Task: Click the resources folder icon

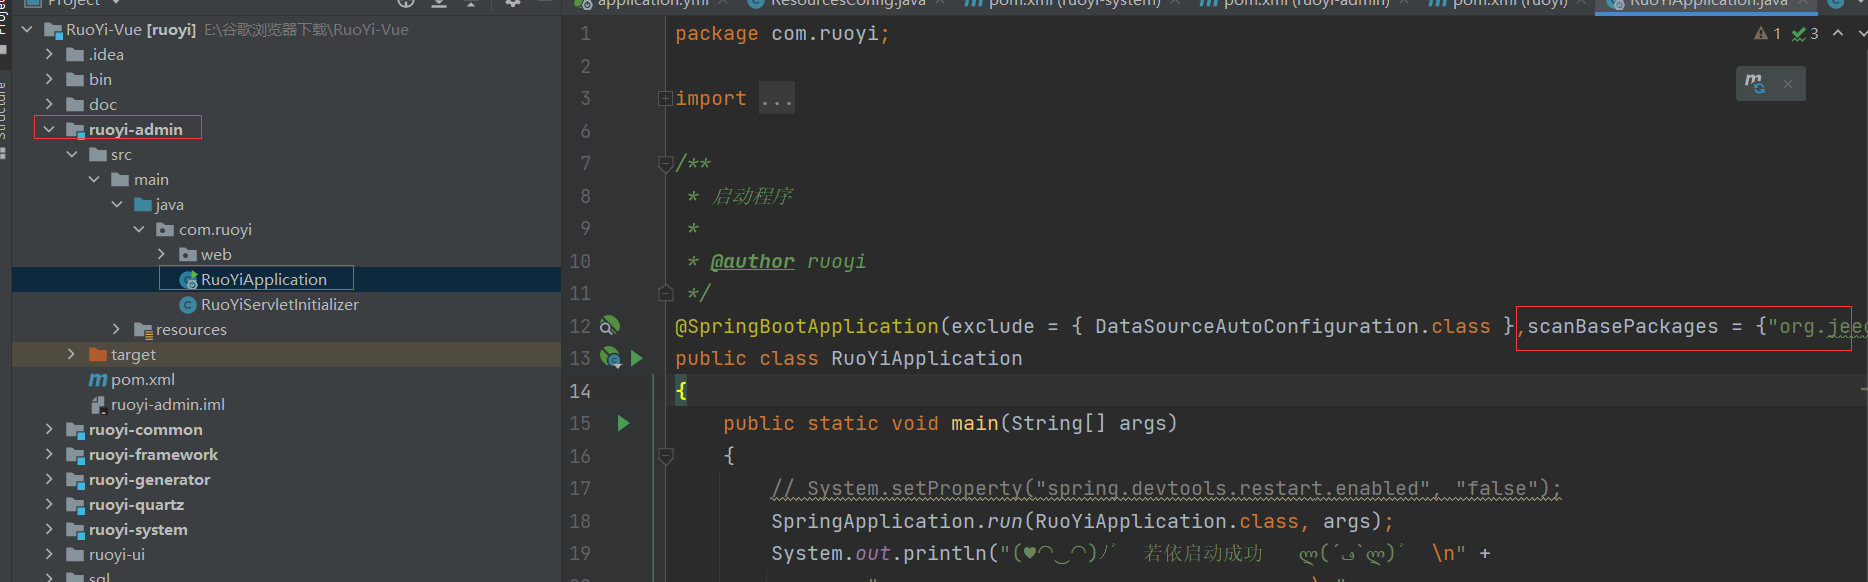Action: (x=143, y=330)
